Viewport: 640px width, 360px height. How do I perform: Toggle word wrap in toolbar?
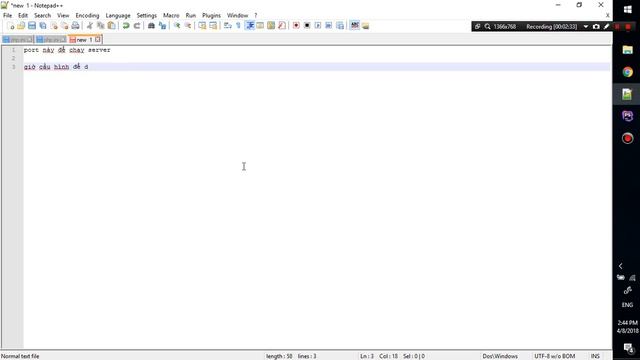(228, 26)
